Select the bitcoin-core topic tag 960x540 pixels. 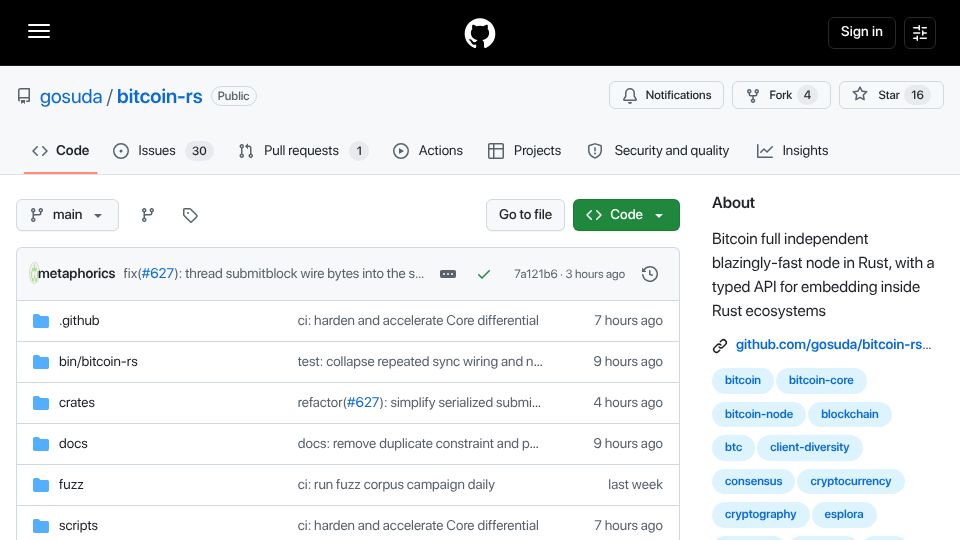click(x=821, y=380)
